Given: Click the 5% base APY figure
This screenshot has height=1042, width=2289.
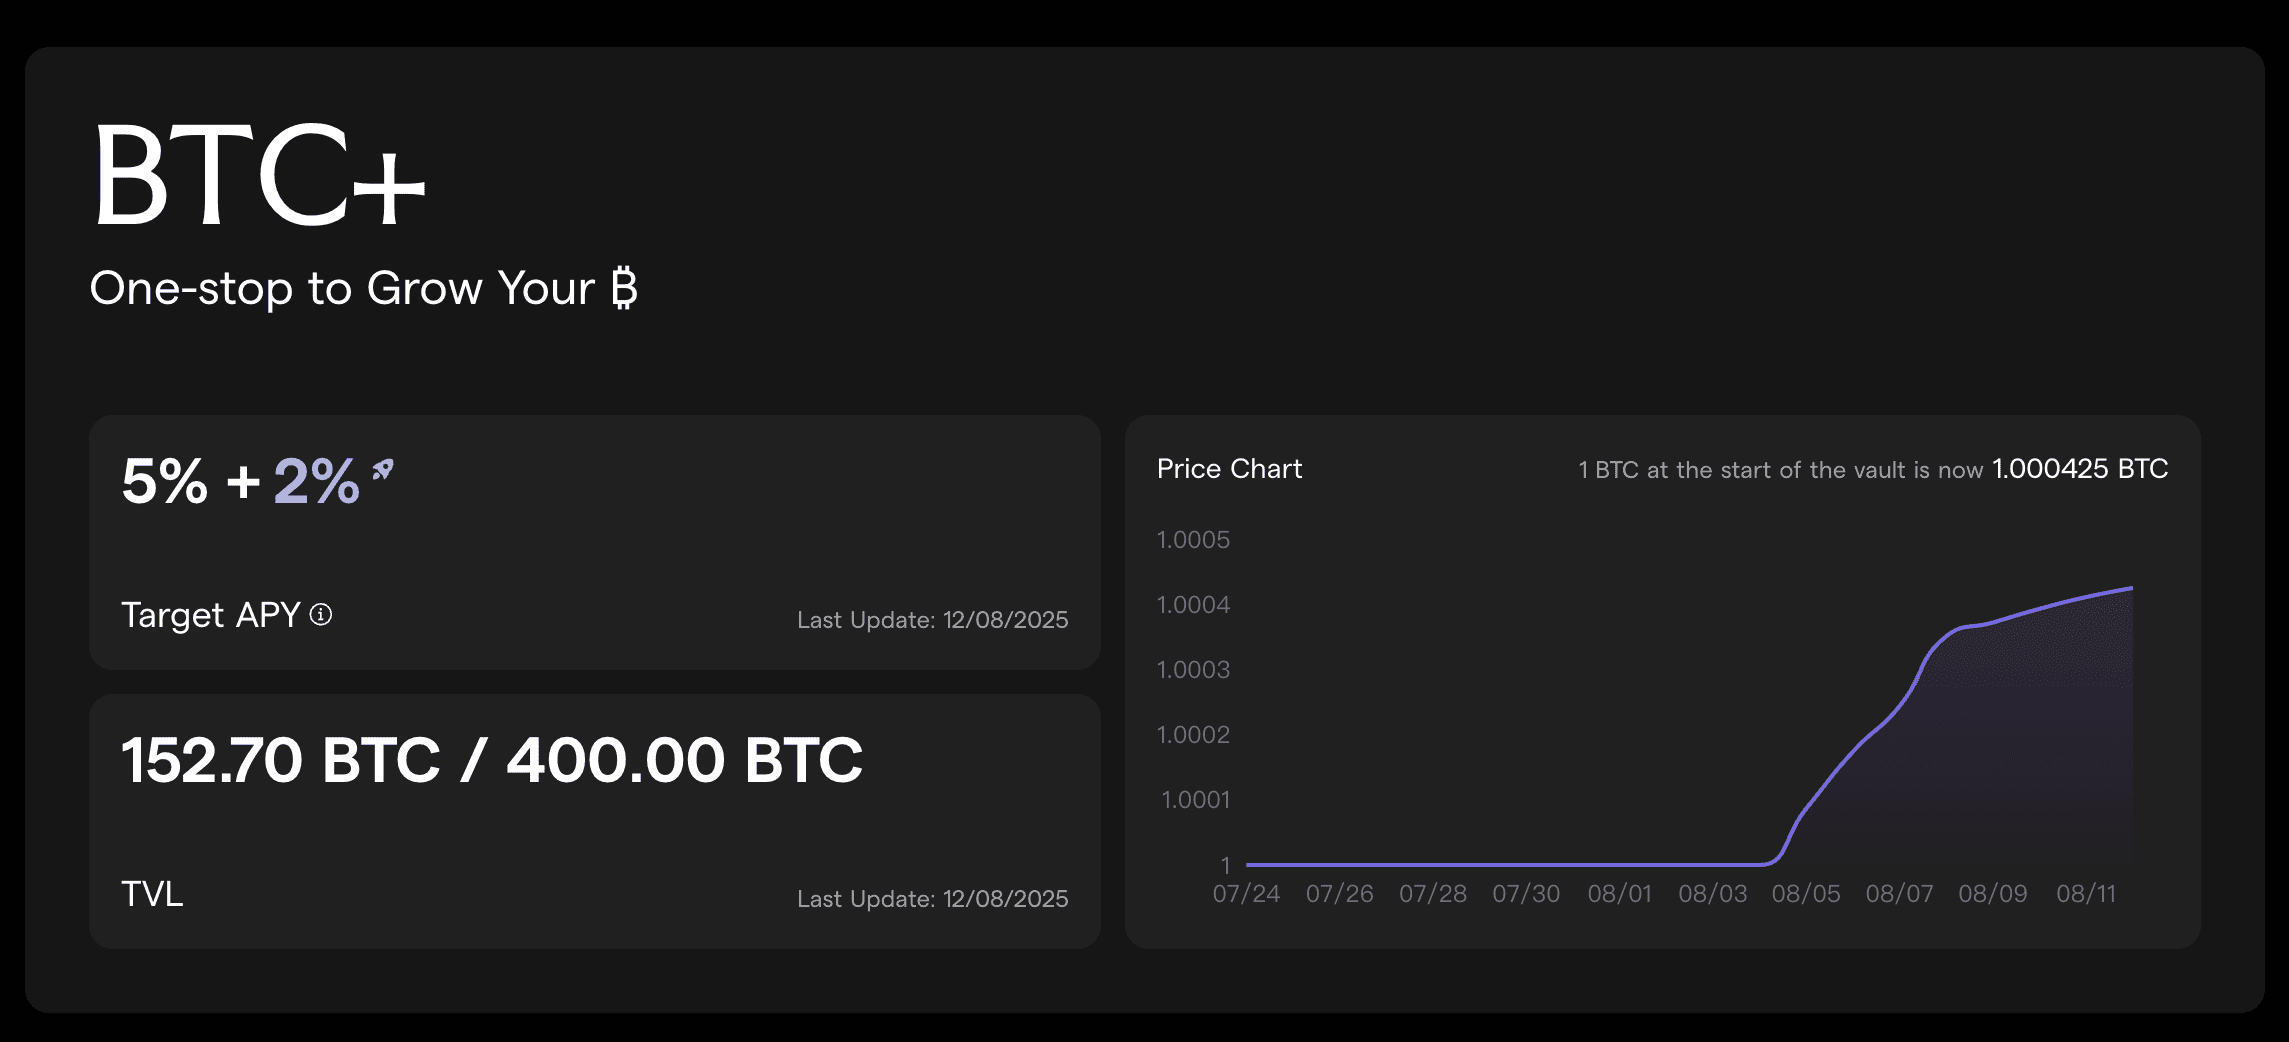Looking at the screenshot, I should 165,482.
